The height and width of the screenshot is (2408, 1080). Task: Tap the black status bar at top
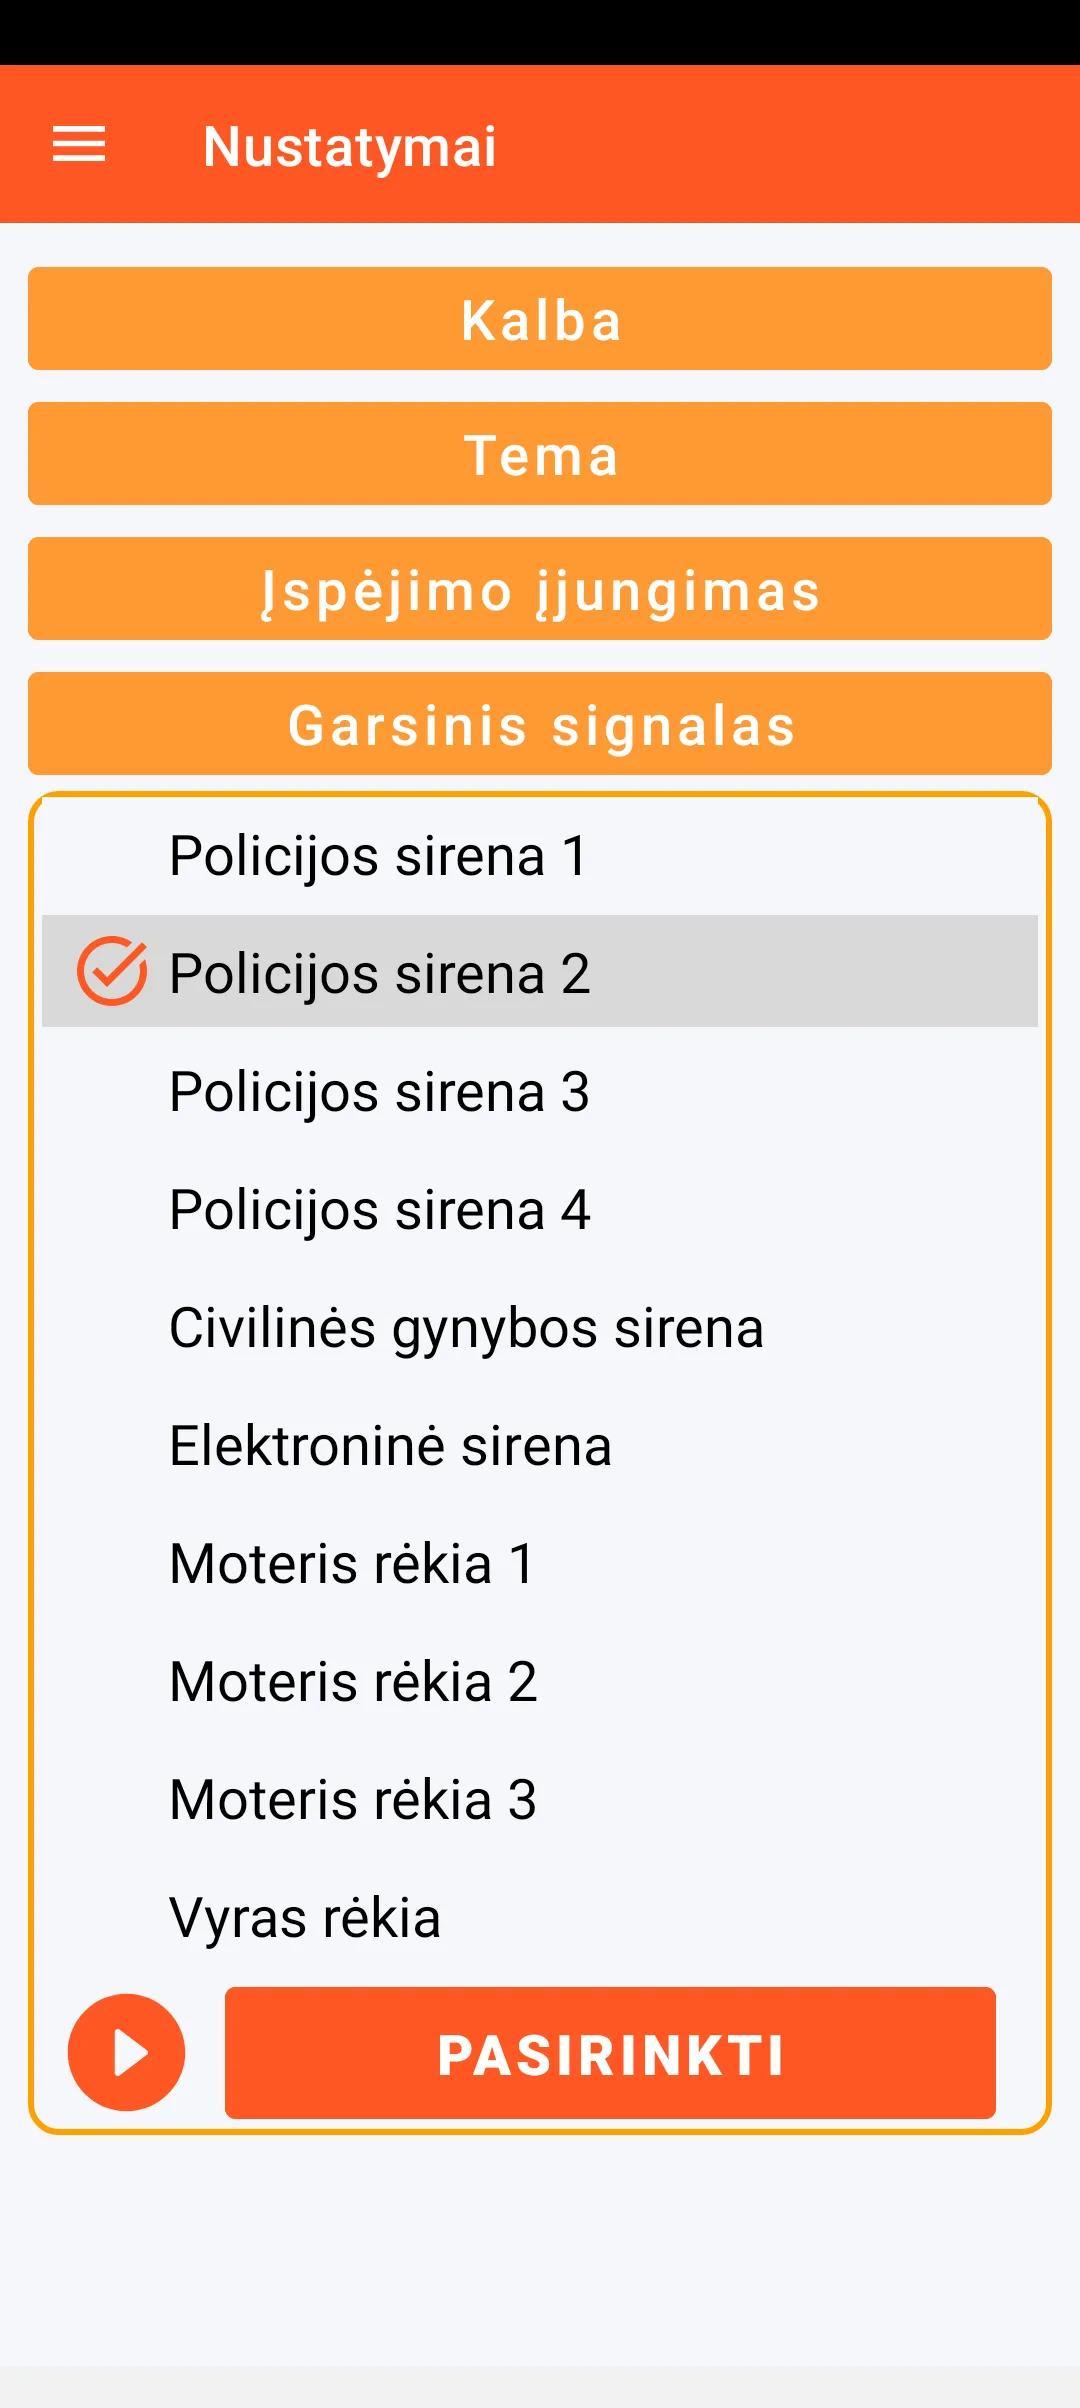pos(540,32)
